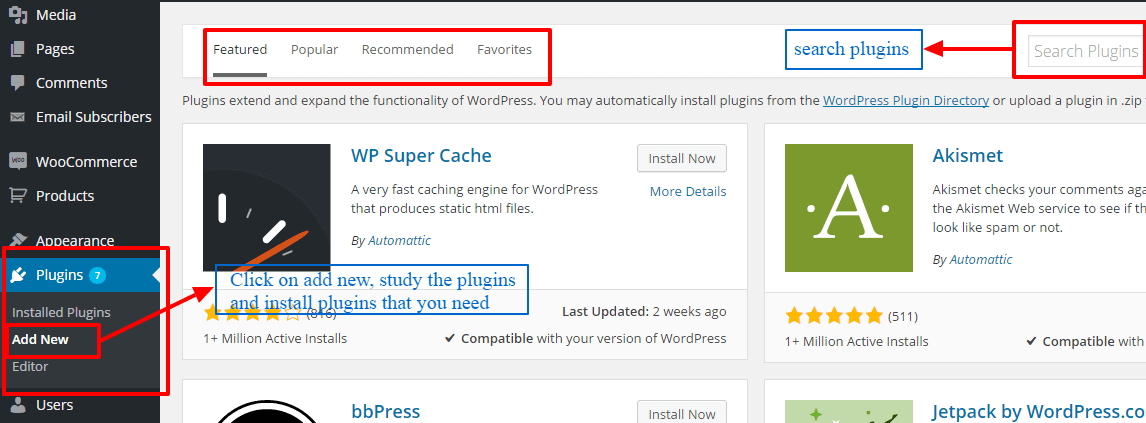Click the Media sidebar icon
Image resolution: width=1146 pixels, height=423 pixels.
(x=18, y=15)
